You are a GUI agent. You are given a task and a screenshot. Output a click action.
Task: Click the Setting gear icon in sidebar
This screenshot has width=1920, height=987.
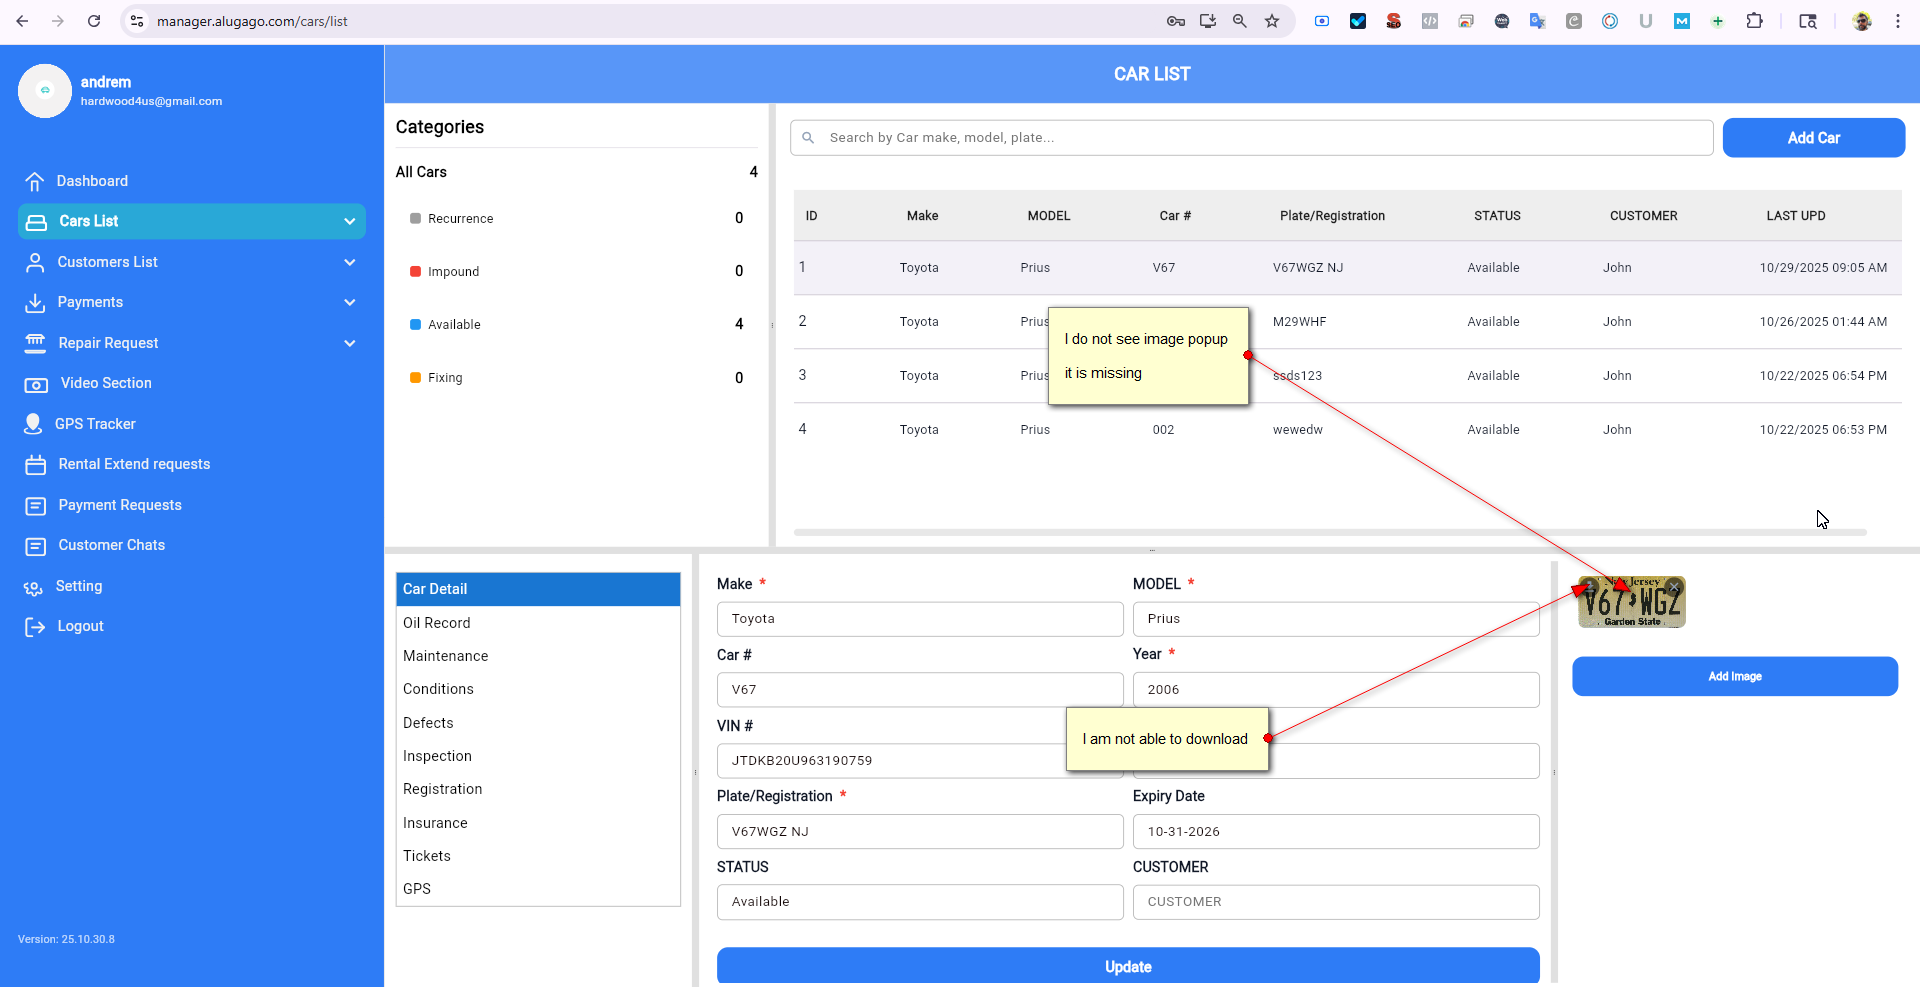[x=34, y=587]
